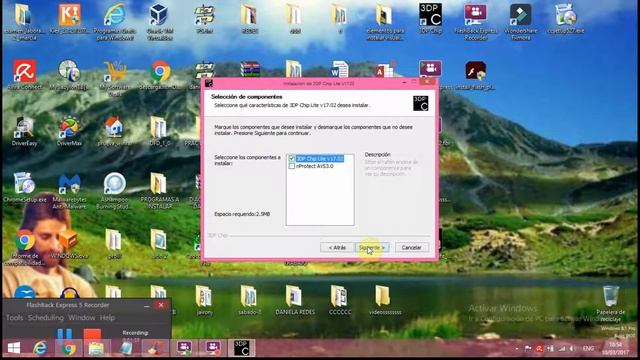Switch to 3DP Chip on the taskbar

click(242, 348)
